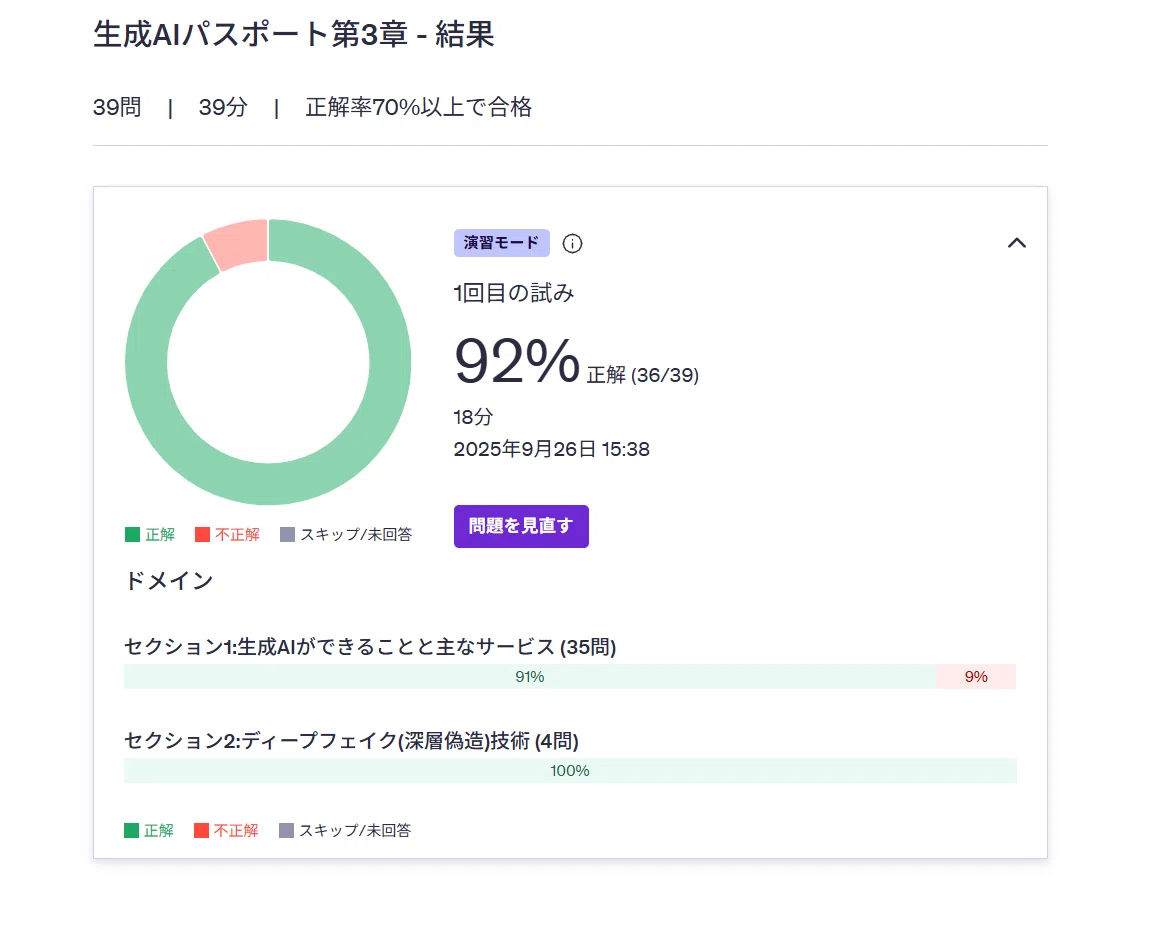
Task: Click the 91% bar of Section 1
Action: pos(530,677)
